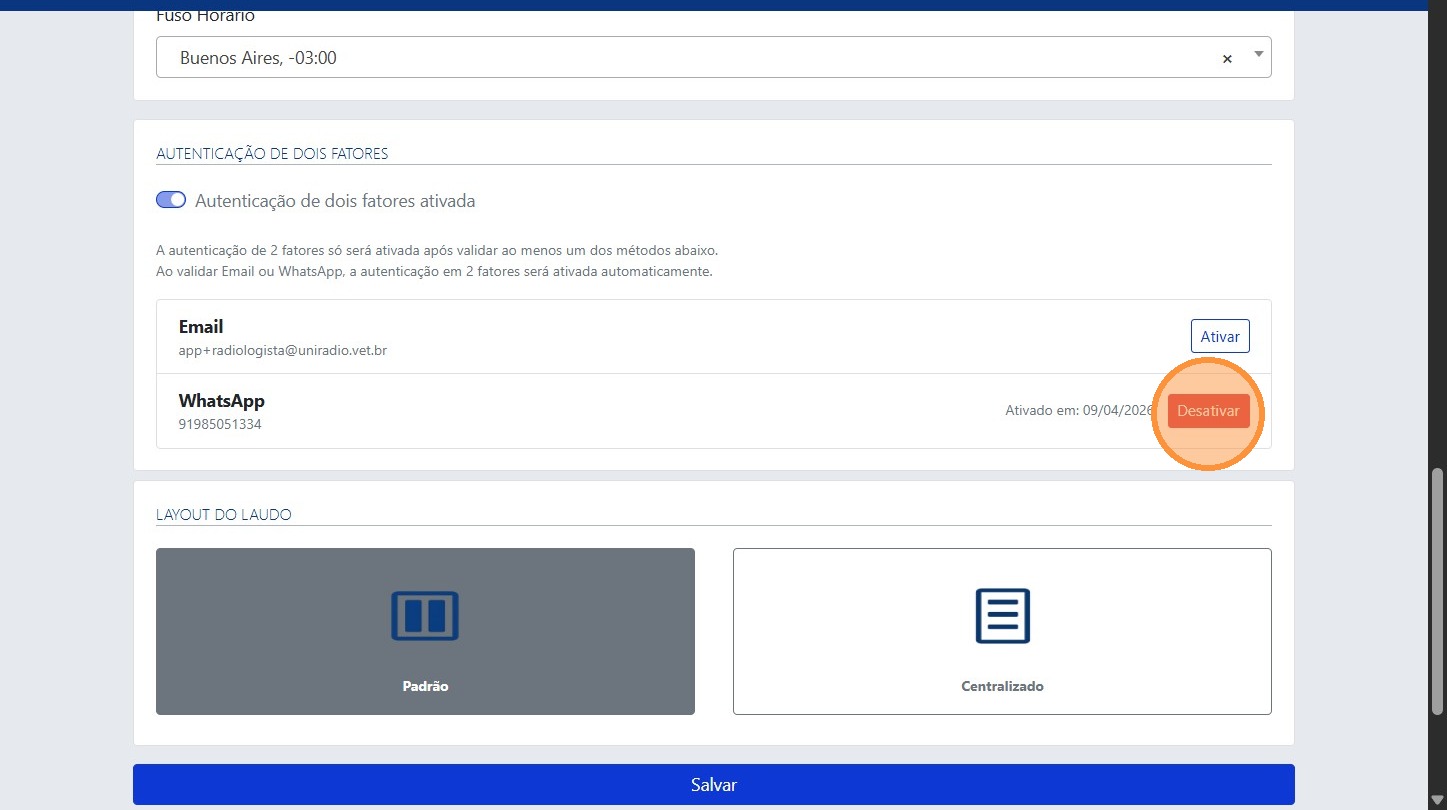The height and width of the screenshot is (810, 1447).
Task: Click the Email method title
Action: tap(201, 327)
